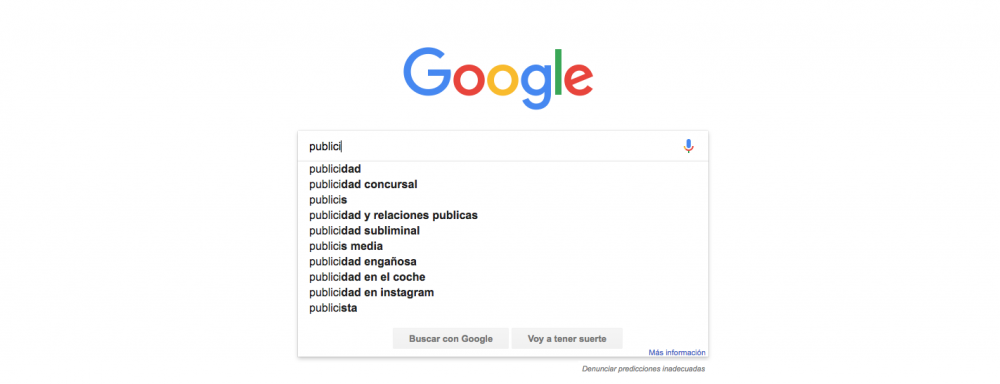
Task: Select the "publicidad engañosa" suggestion
Action: tap(503, 262)
